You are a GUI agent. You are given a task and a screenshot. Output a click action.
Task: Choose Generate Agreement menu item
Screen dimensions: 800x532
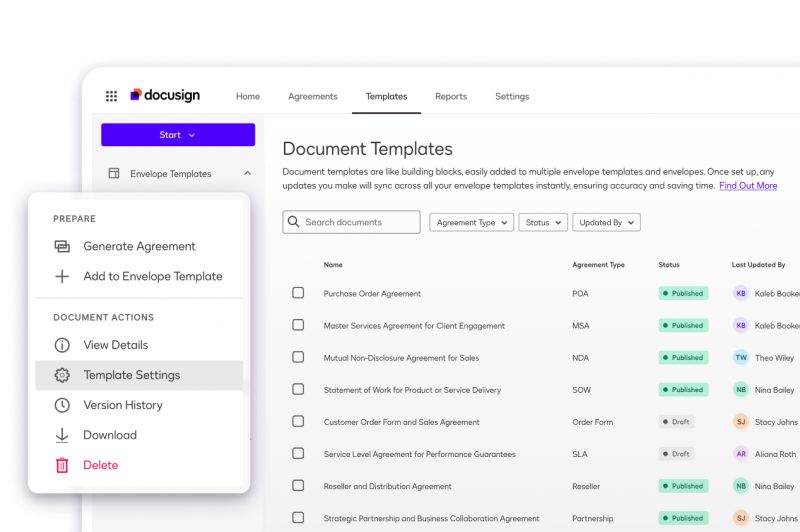click(x=139, y=246)
